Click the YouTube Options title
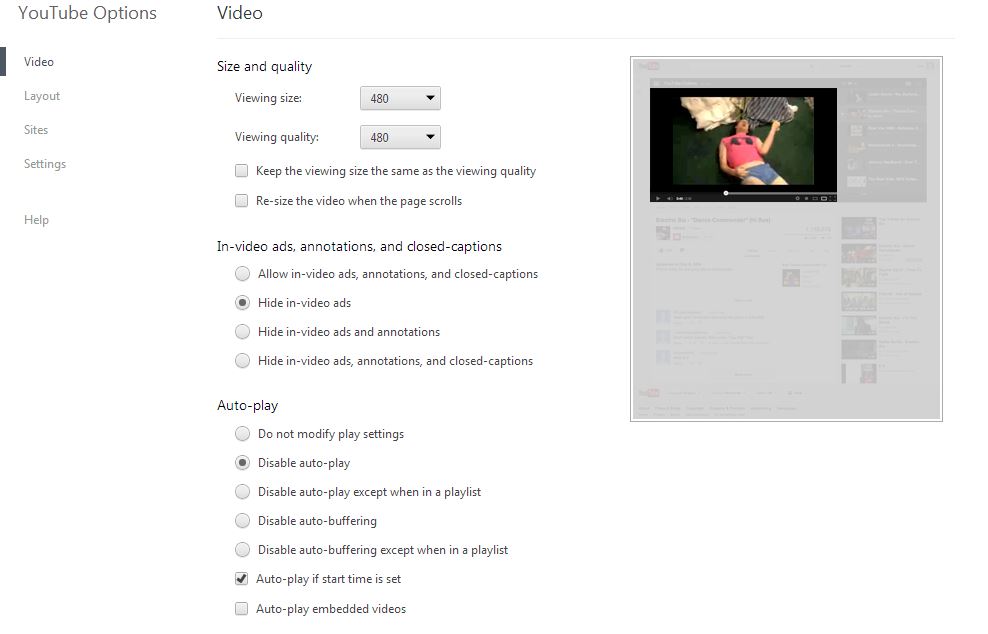The width and height of the screenshot is (988, 634). (x=87, y=13)
